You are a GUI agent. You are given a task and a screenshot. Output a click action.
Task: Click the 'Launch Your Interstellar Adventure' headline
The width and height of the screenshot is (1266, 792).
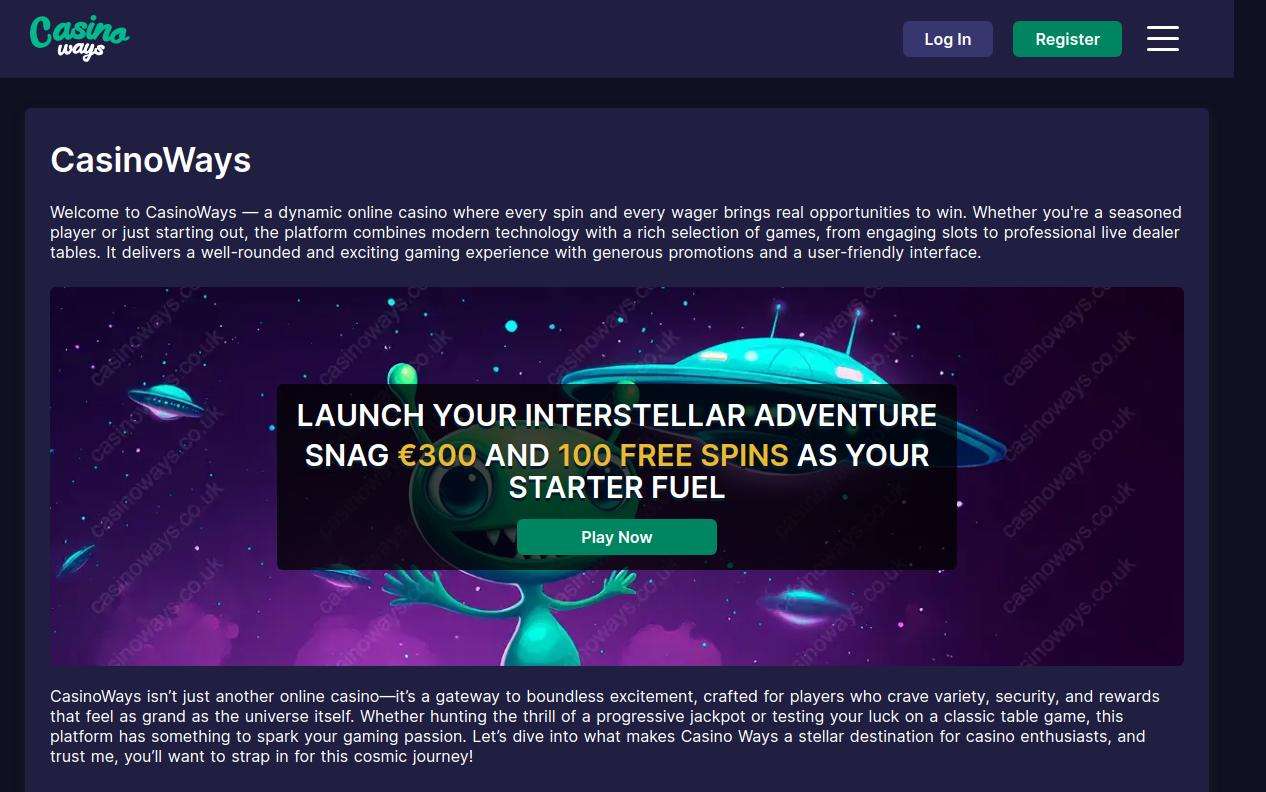(617, 415)
